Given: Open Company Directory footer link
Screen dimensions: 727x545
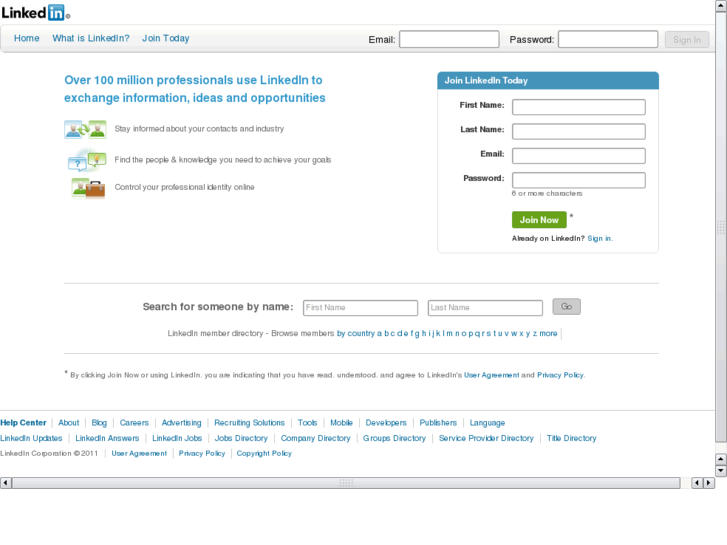Looking at the screenshot, I should (315, 438).
